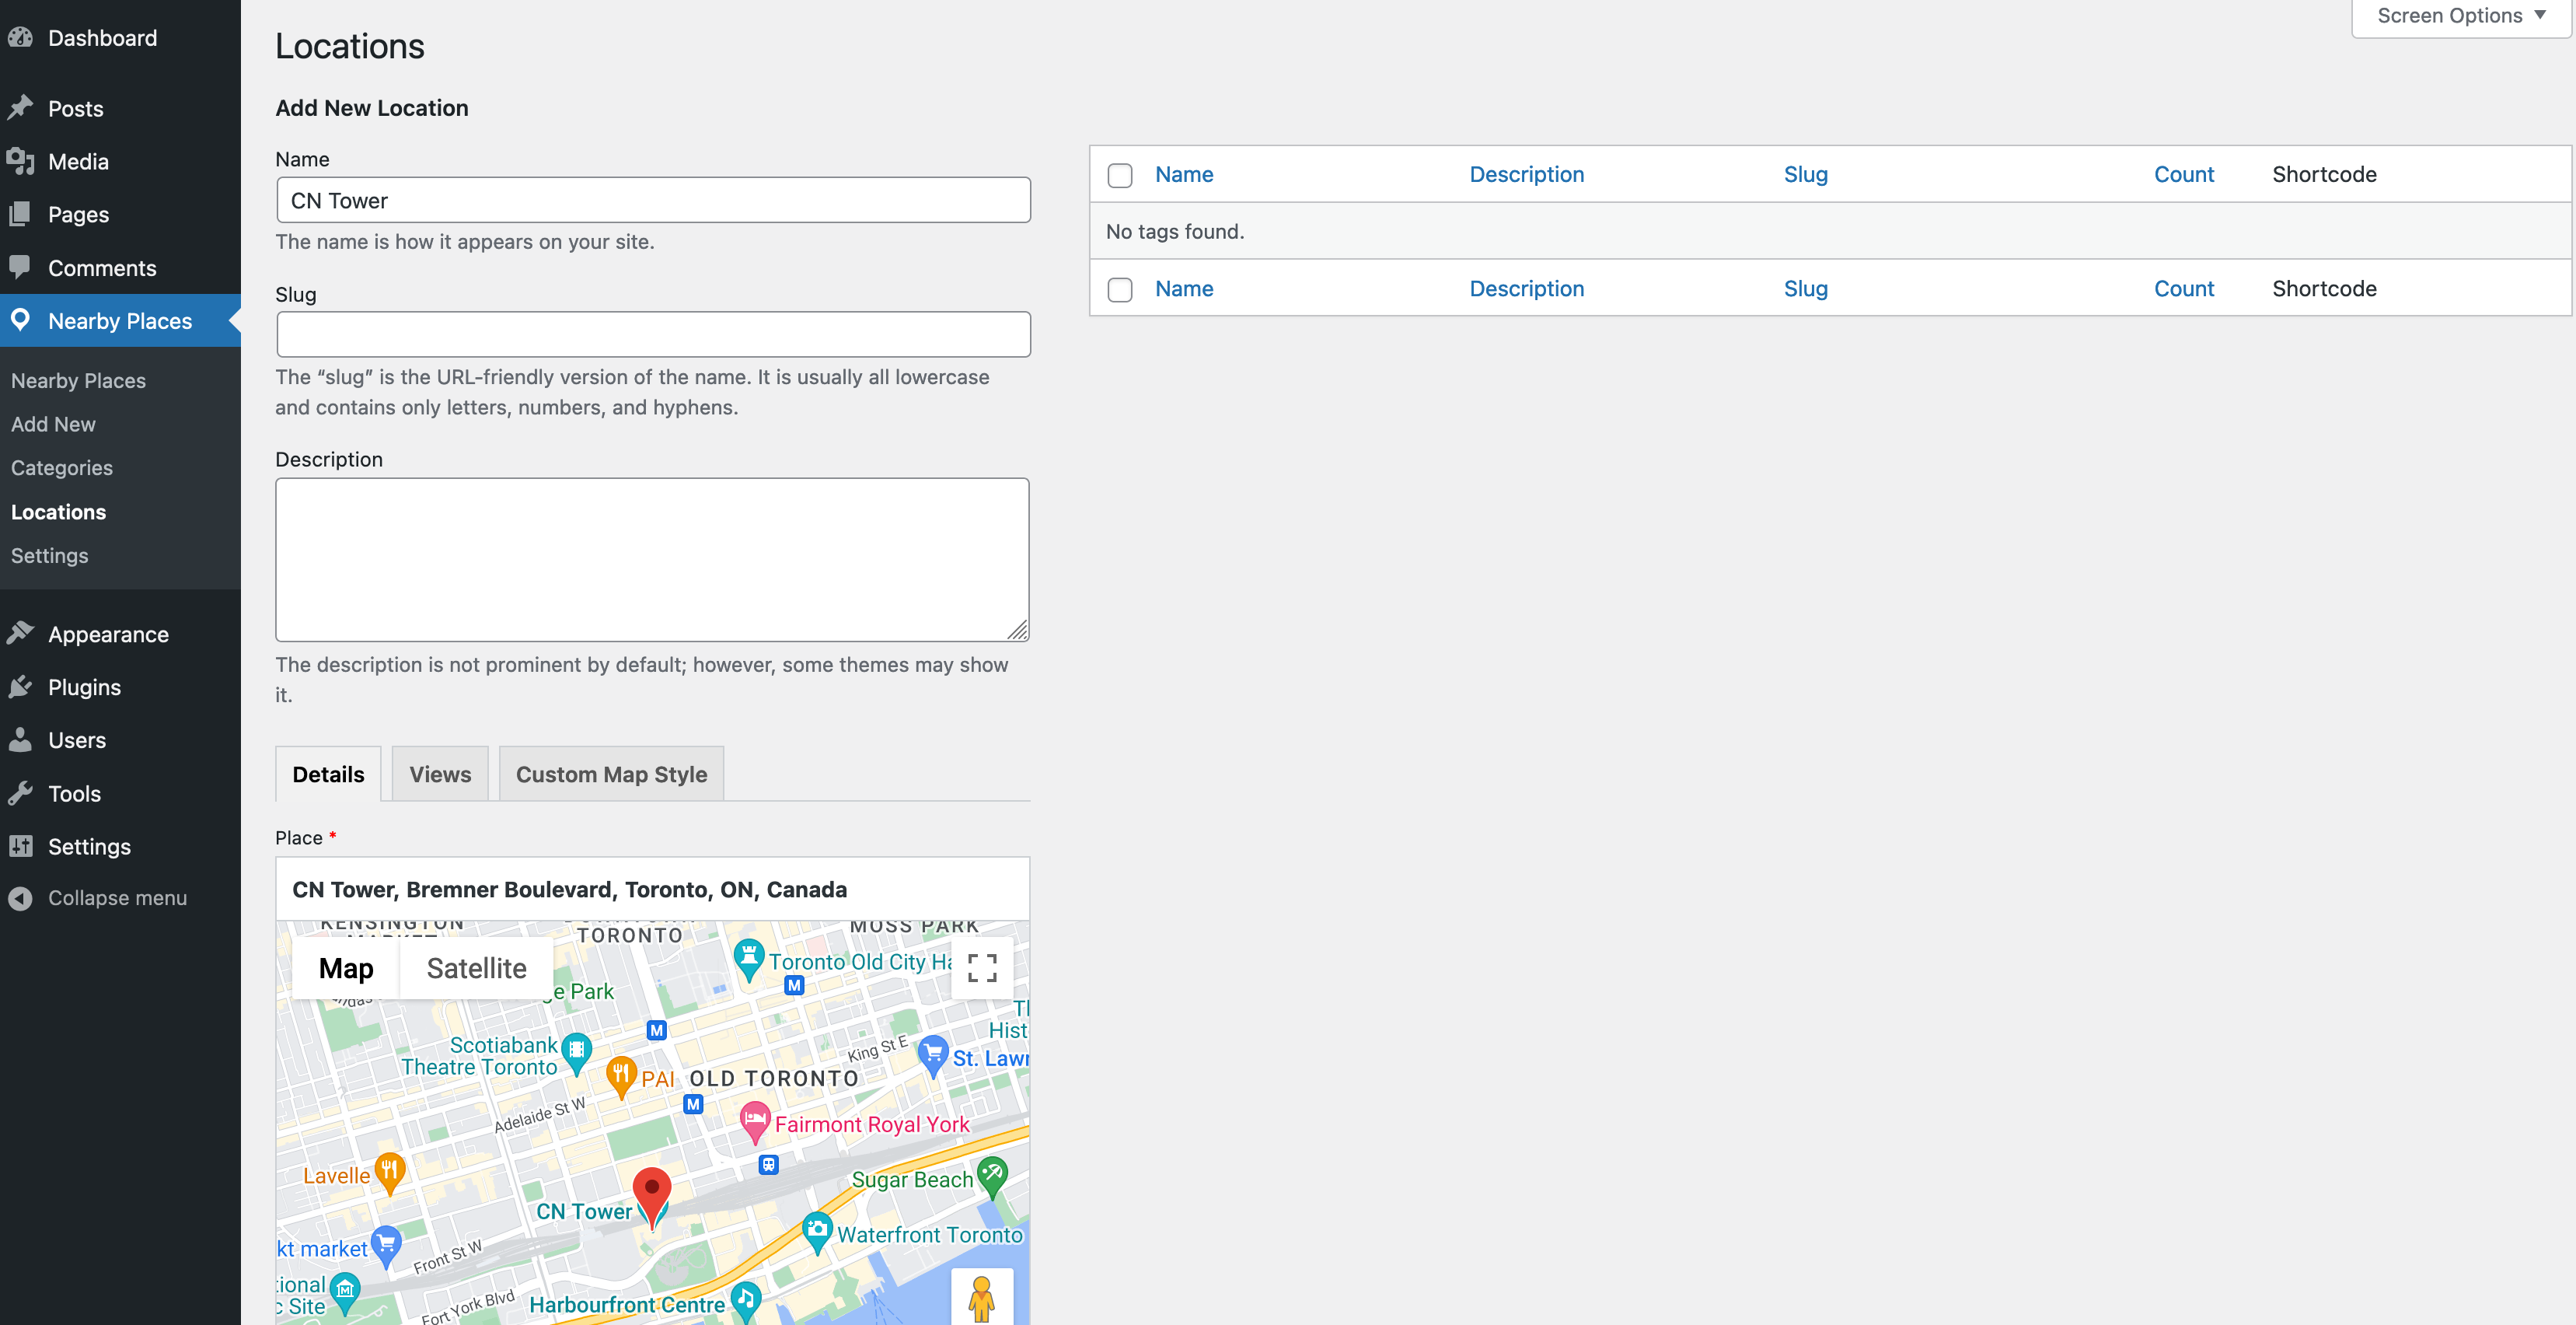Image resolution: width=2576 pixels, height=1325 pixels.
Task: Click the Name field containing CN Tower
Action: click(x=653, y=200)
